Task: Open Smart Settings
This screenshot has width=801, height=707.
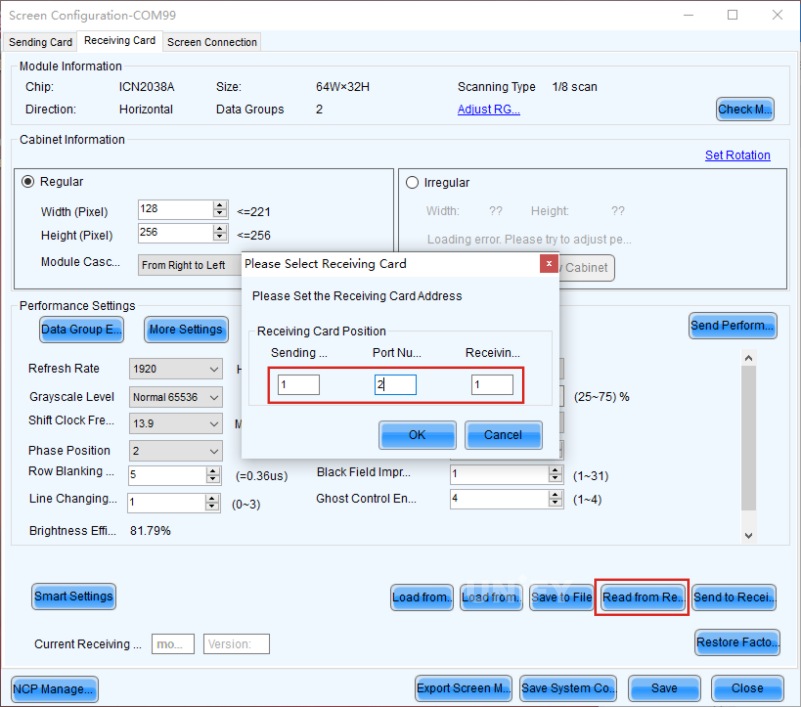Action: (x=74, y=596)
